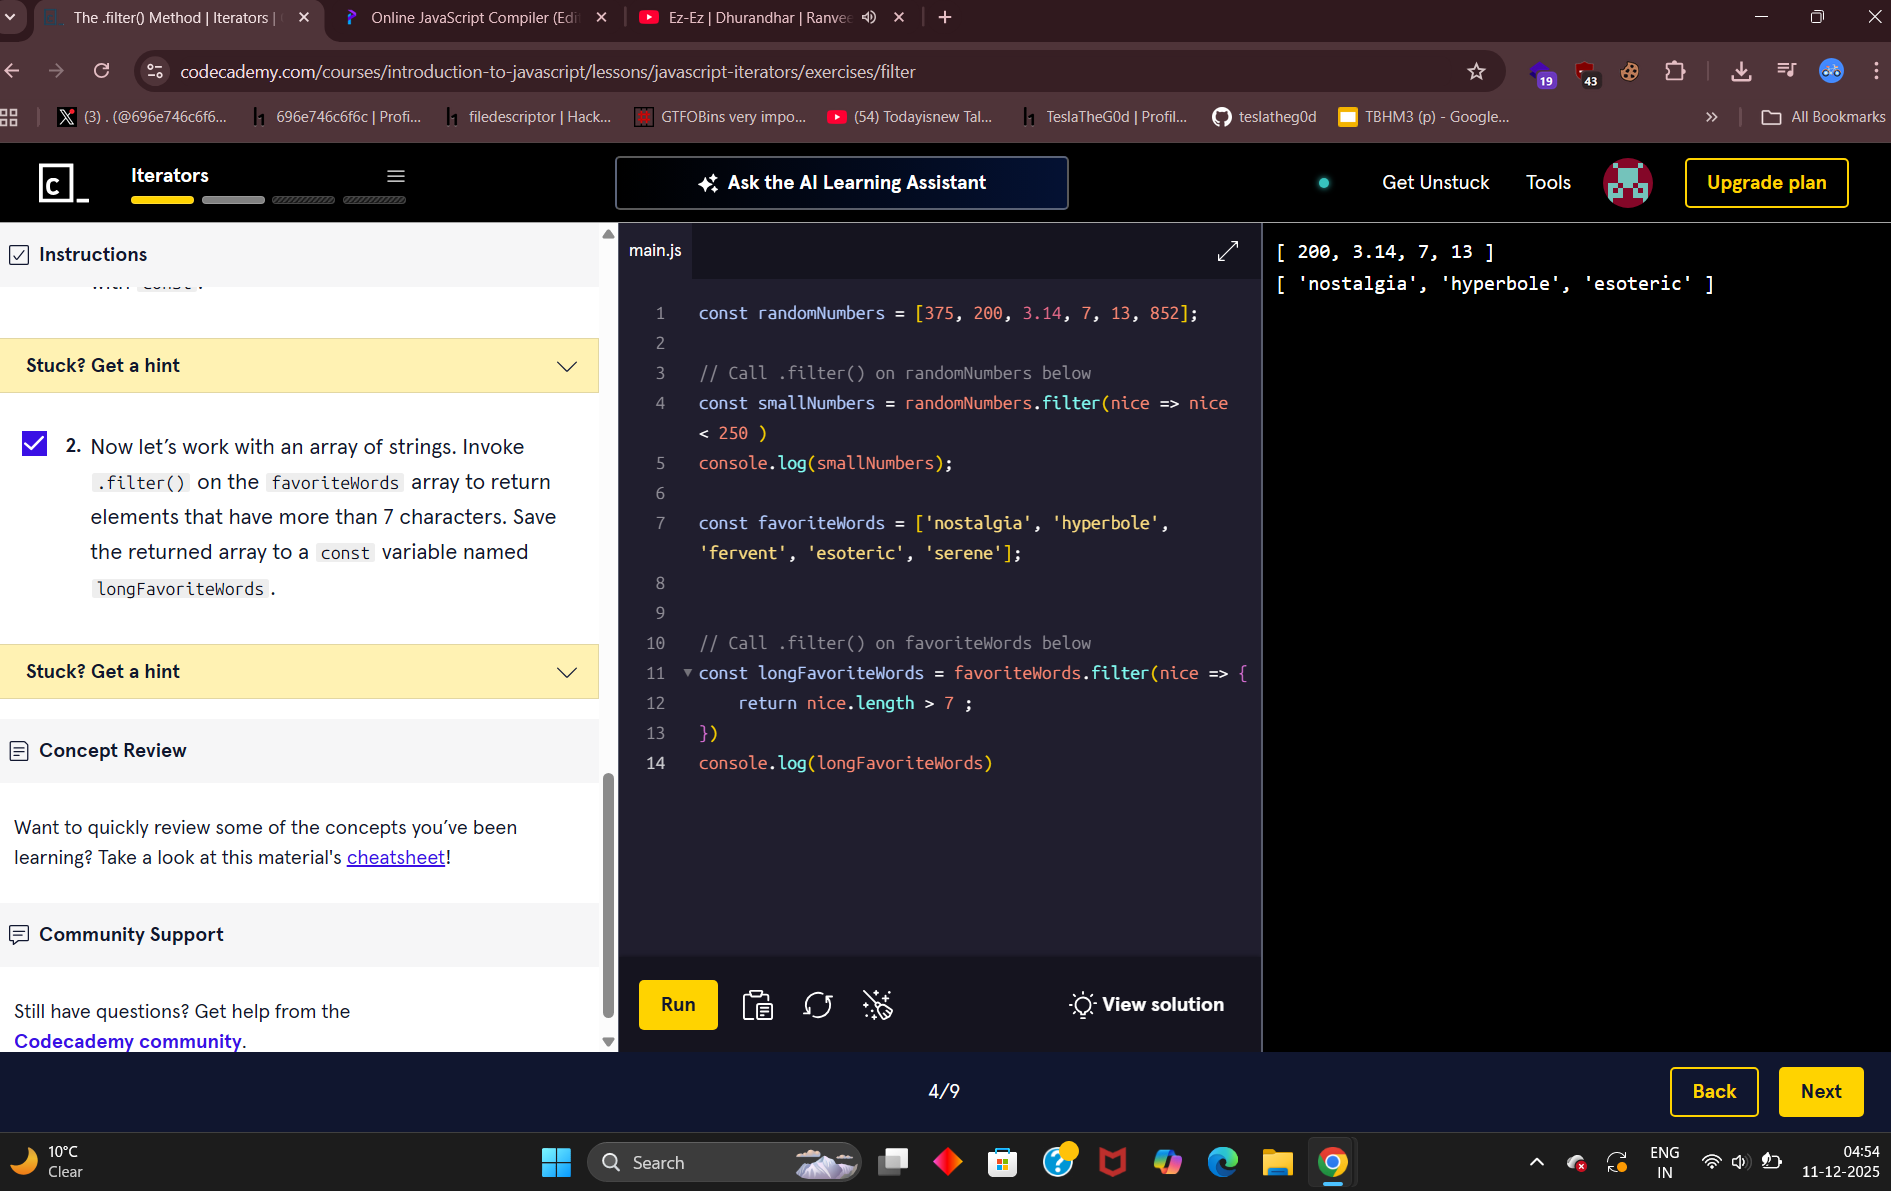Bookmark this page with the star icon
This screenshot has height=1191, width=1891.
point(1476,71)
